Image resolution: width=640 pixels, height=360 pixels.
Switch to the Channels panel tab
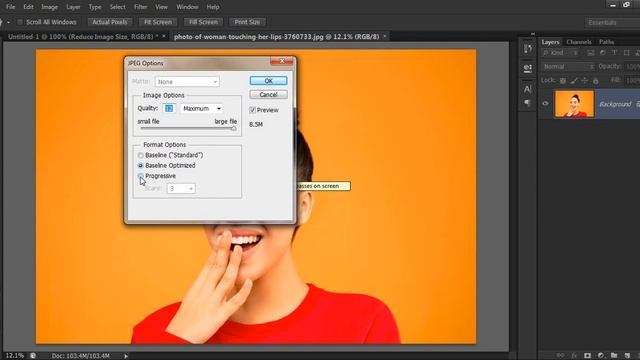(x=579, y=42)
